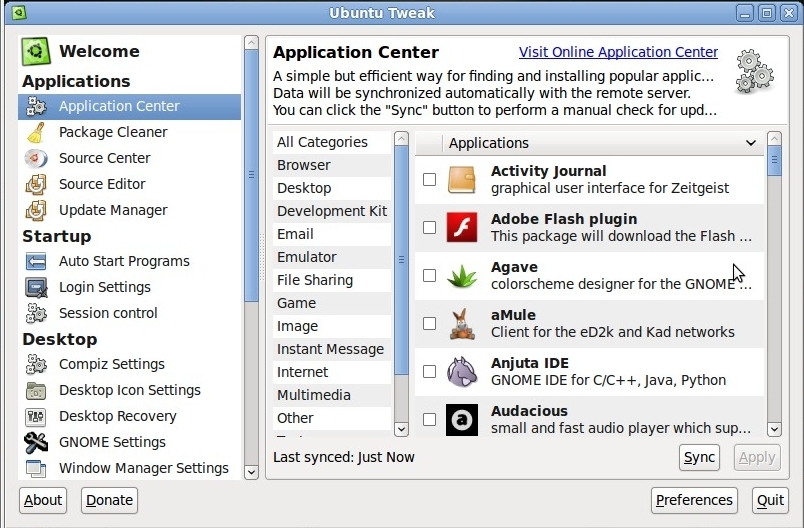Click the Audacious application name text
The width and height of the screenshot is (804, 528).
tap(529, 411)
